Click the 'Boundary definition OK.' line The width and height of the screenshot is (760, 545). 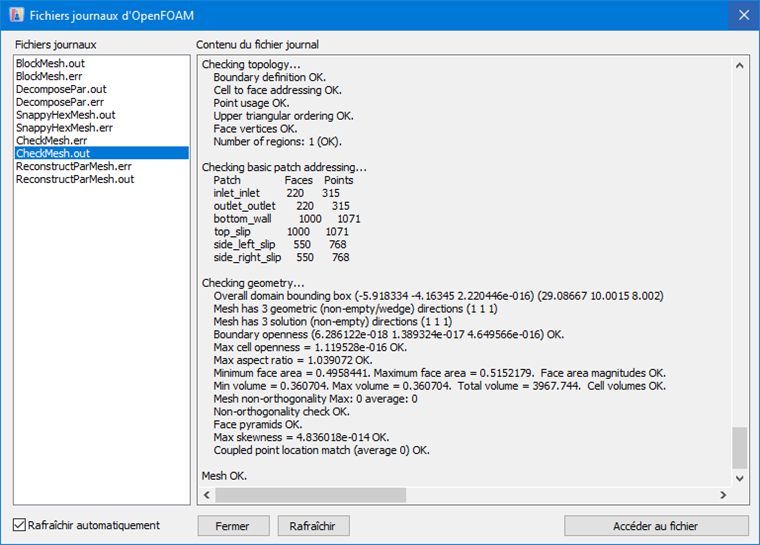pos(269,77)
